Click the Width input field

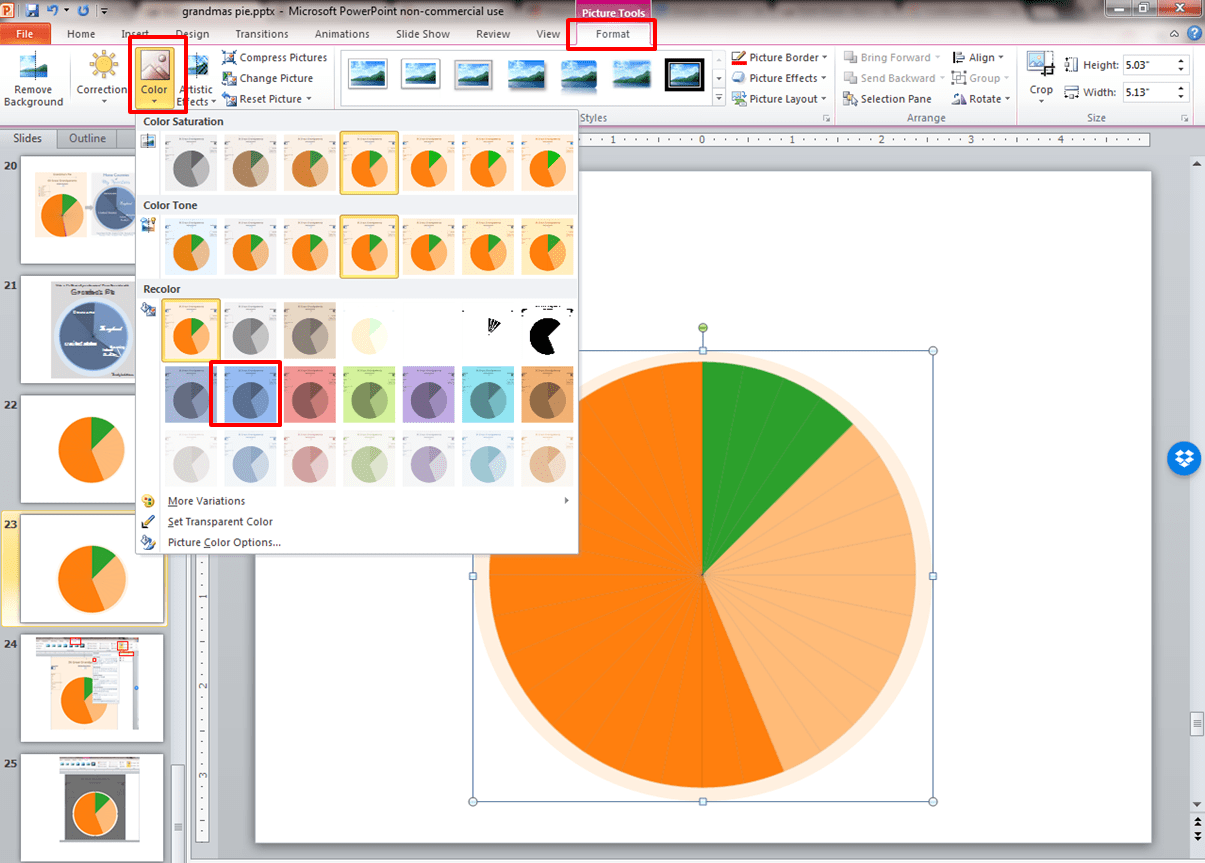coord(1149,92)
